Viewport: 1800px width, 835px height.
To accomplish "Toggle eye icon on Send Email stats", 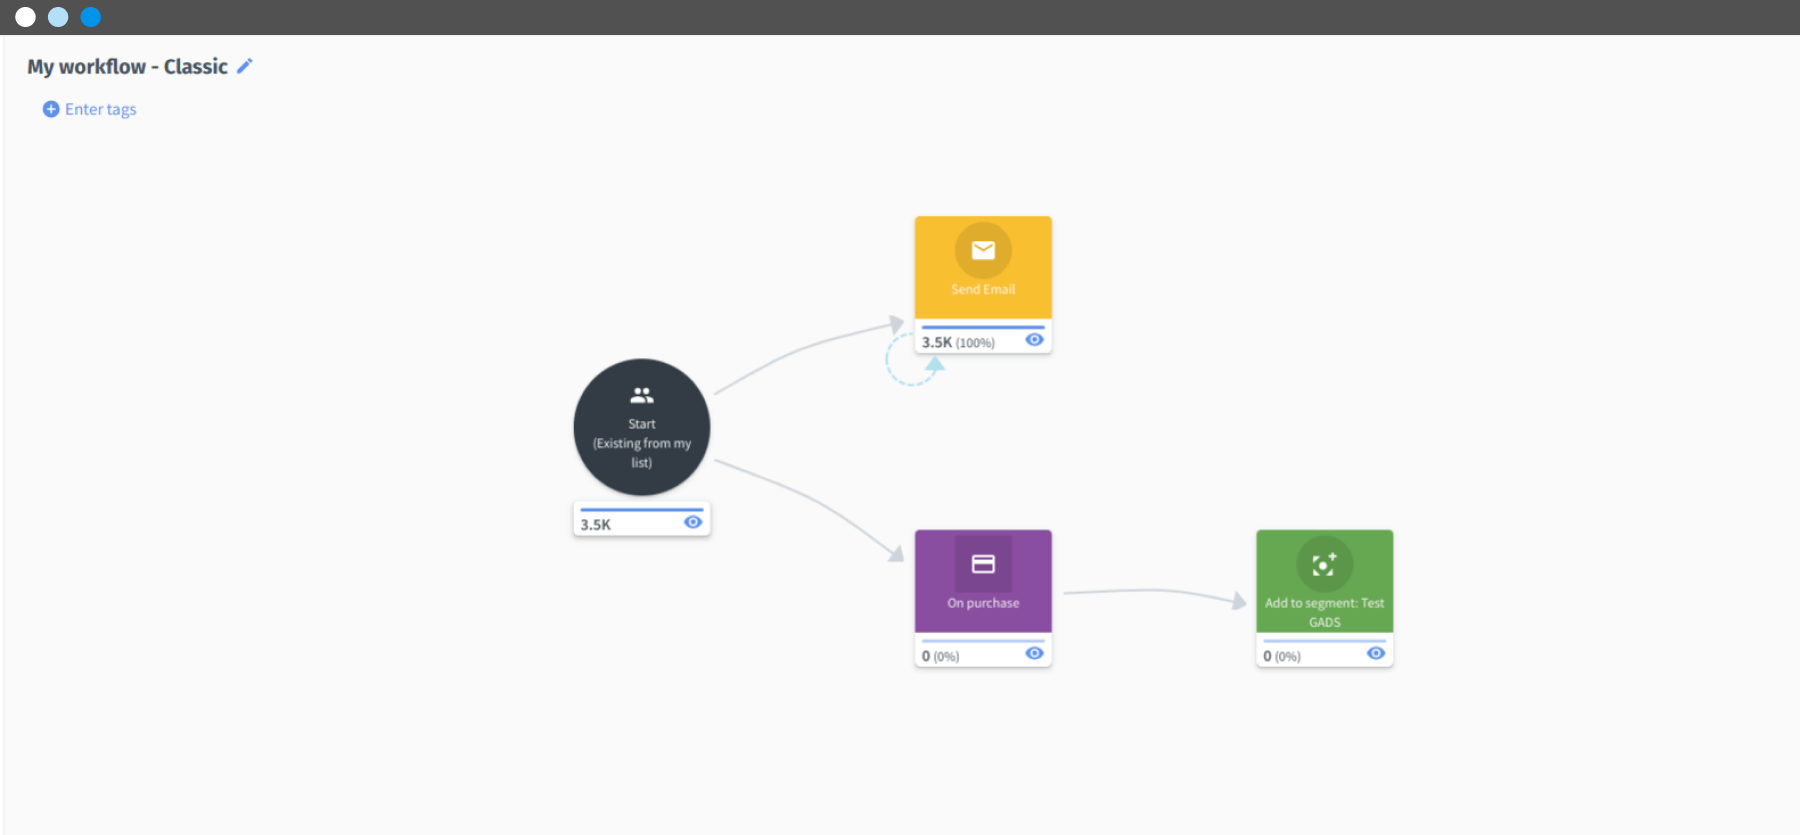I will [1035, 340].
